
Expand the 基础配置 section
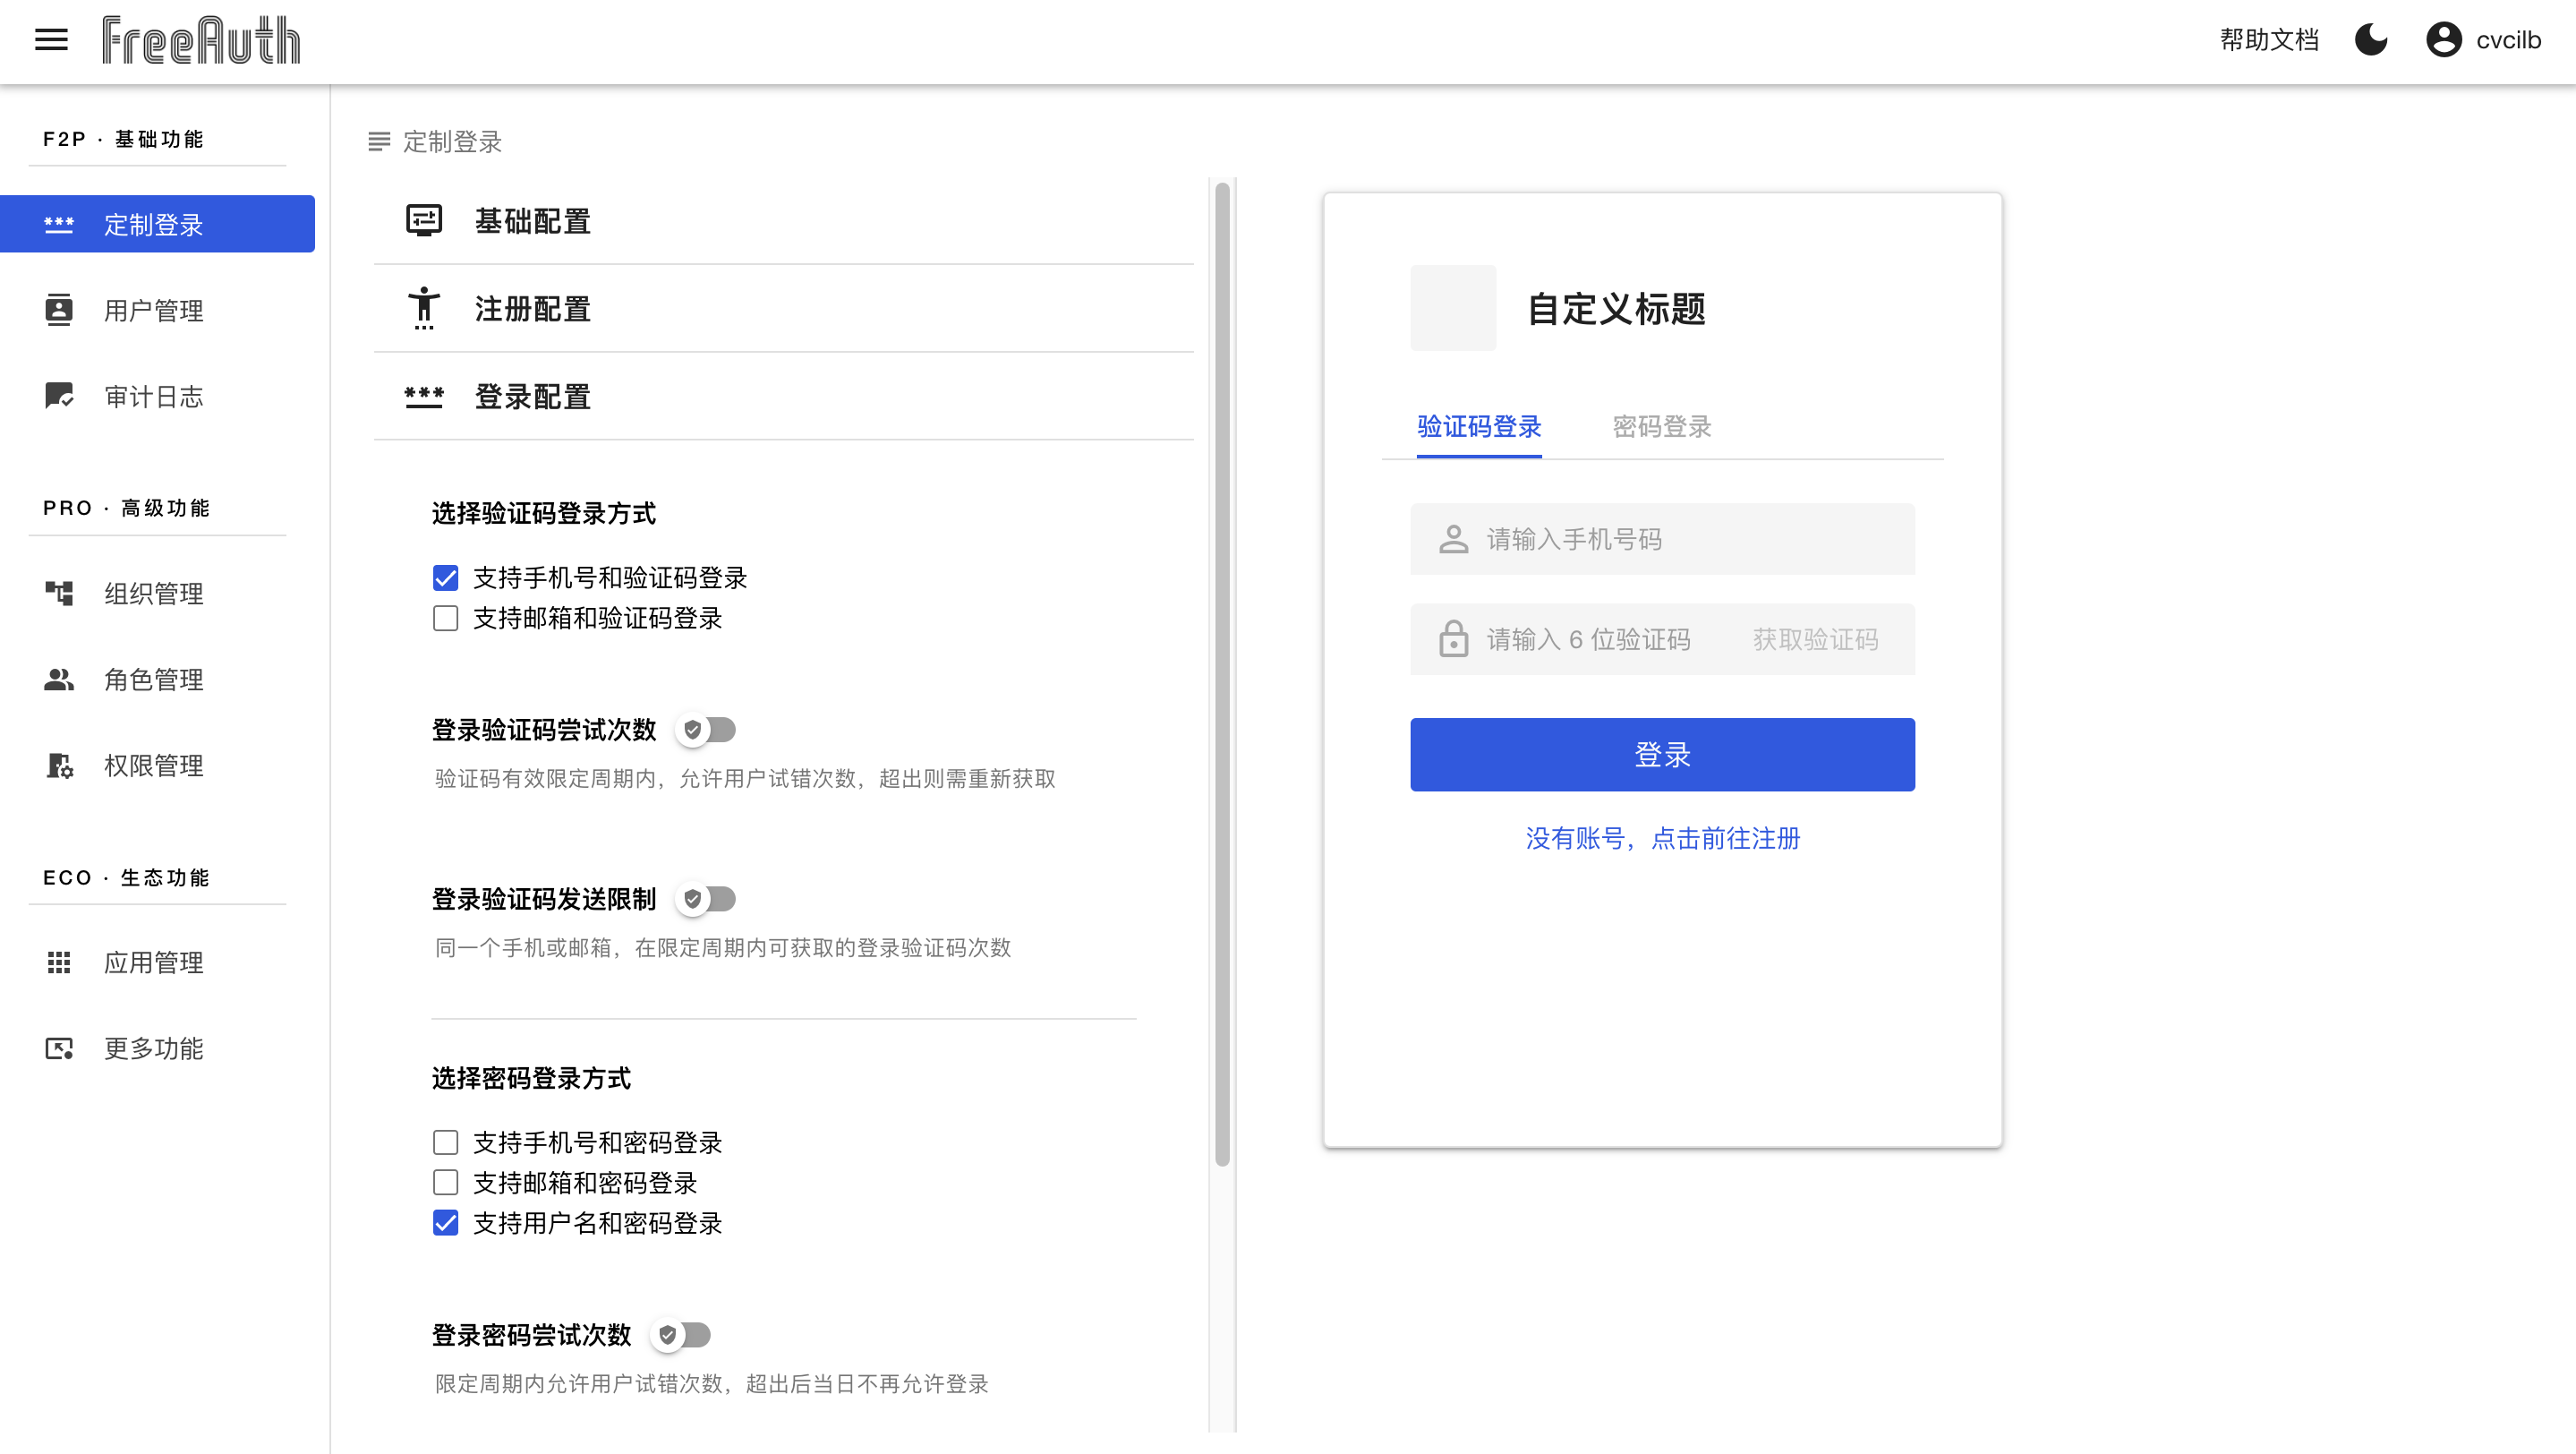coord(784,221)
